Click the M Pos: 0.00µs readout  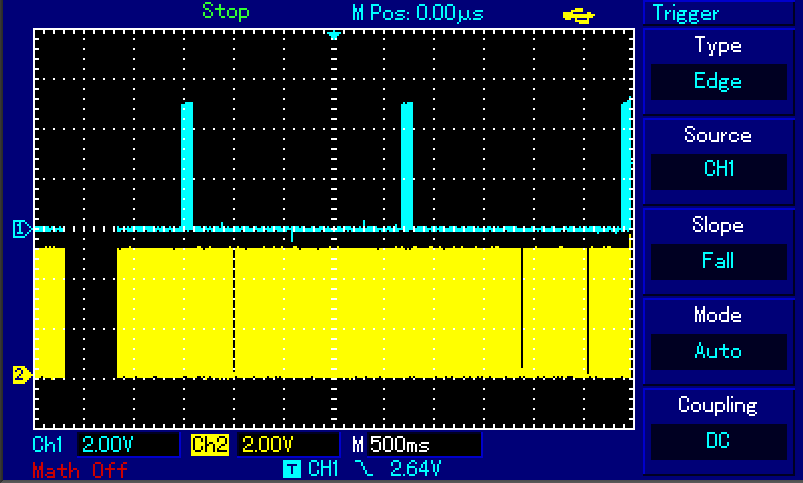click(417, 13)
